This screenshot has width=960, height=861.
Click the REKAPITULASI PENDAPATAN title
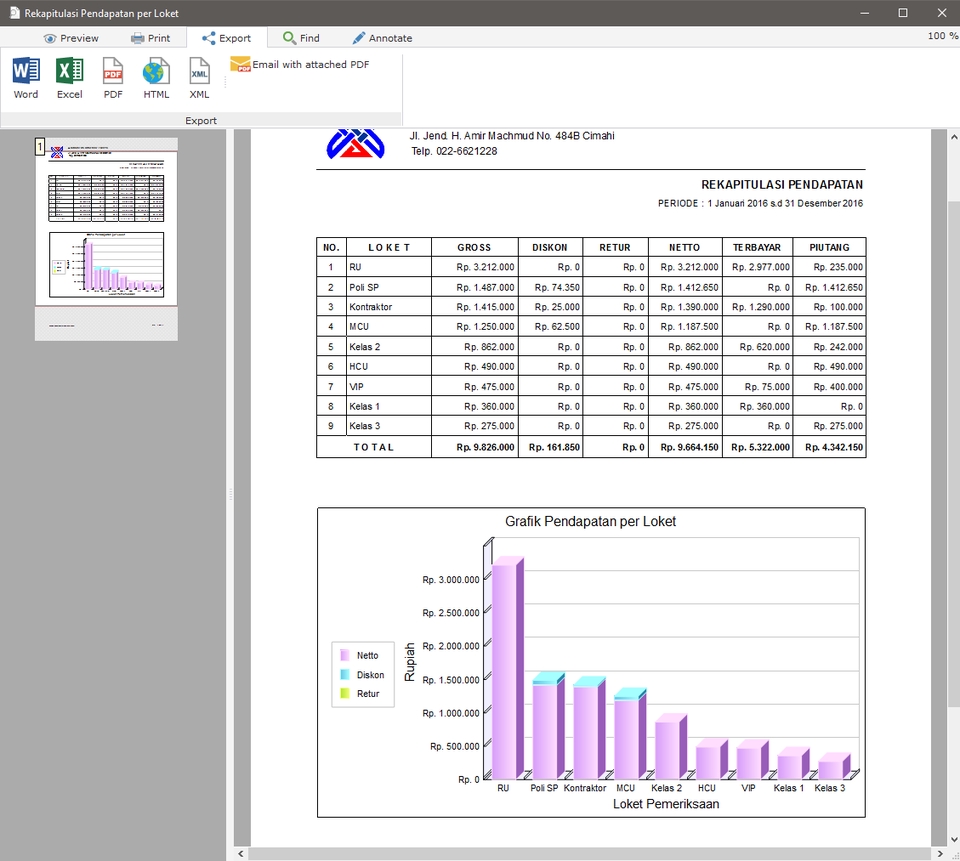[782, 184]
